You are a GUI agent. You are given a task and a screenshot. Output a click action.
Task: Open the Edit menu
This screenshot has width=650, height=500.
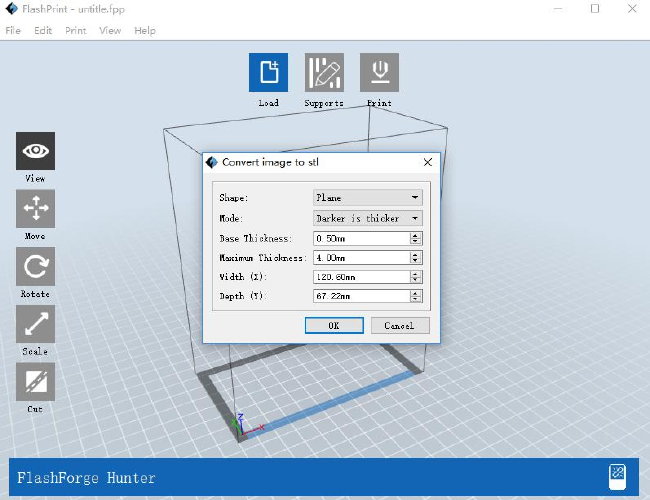pyautogui.click(x=43, y=31)
